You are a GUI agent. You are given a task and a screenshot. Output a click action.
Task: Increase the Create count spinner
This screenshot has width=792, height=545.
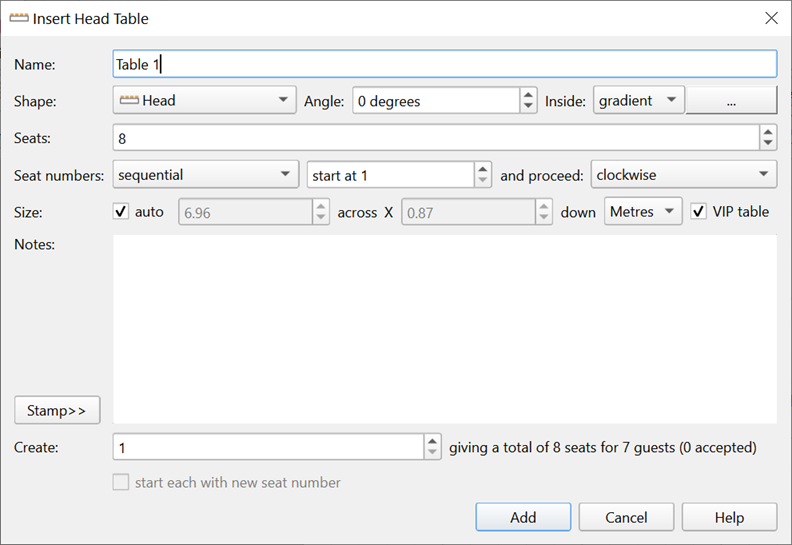(432, 442)
